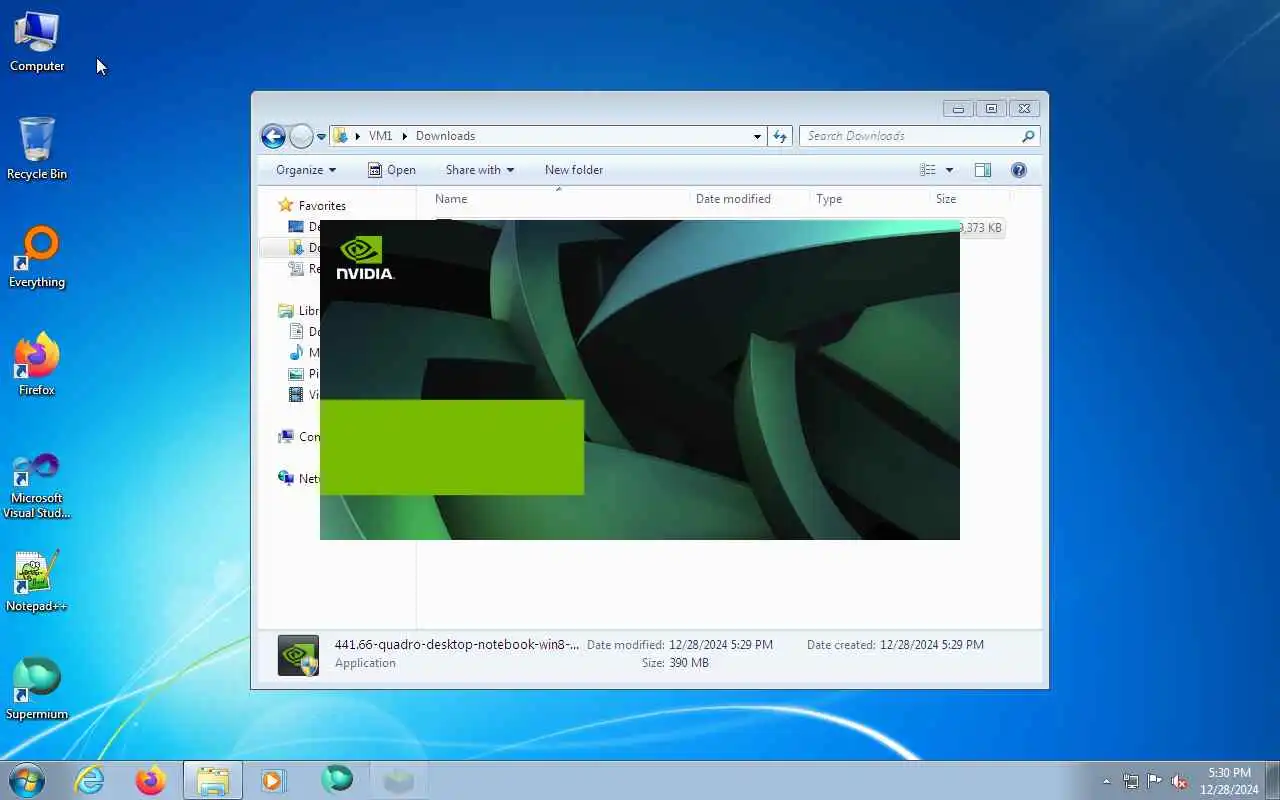
Task: Select Downloads in the address breadcrumb
Action: click(x=445, y=136)
